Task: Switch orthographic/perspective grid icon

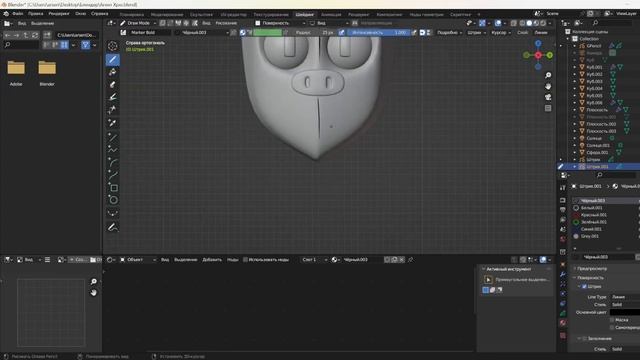Action: coord(548,108)
